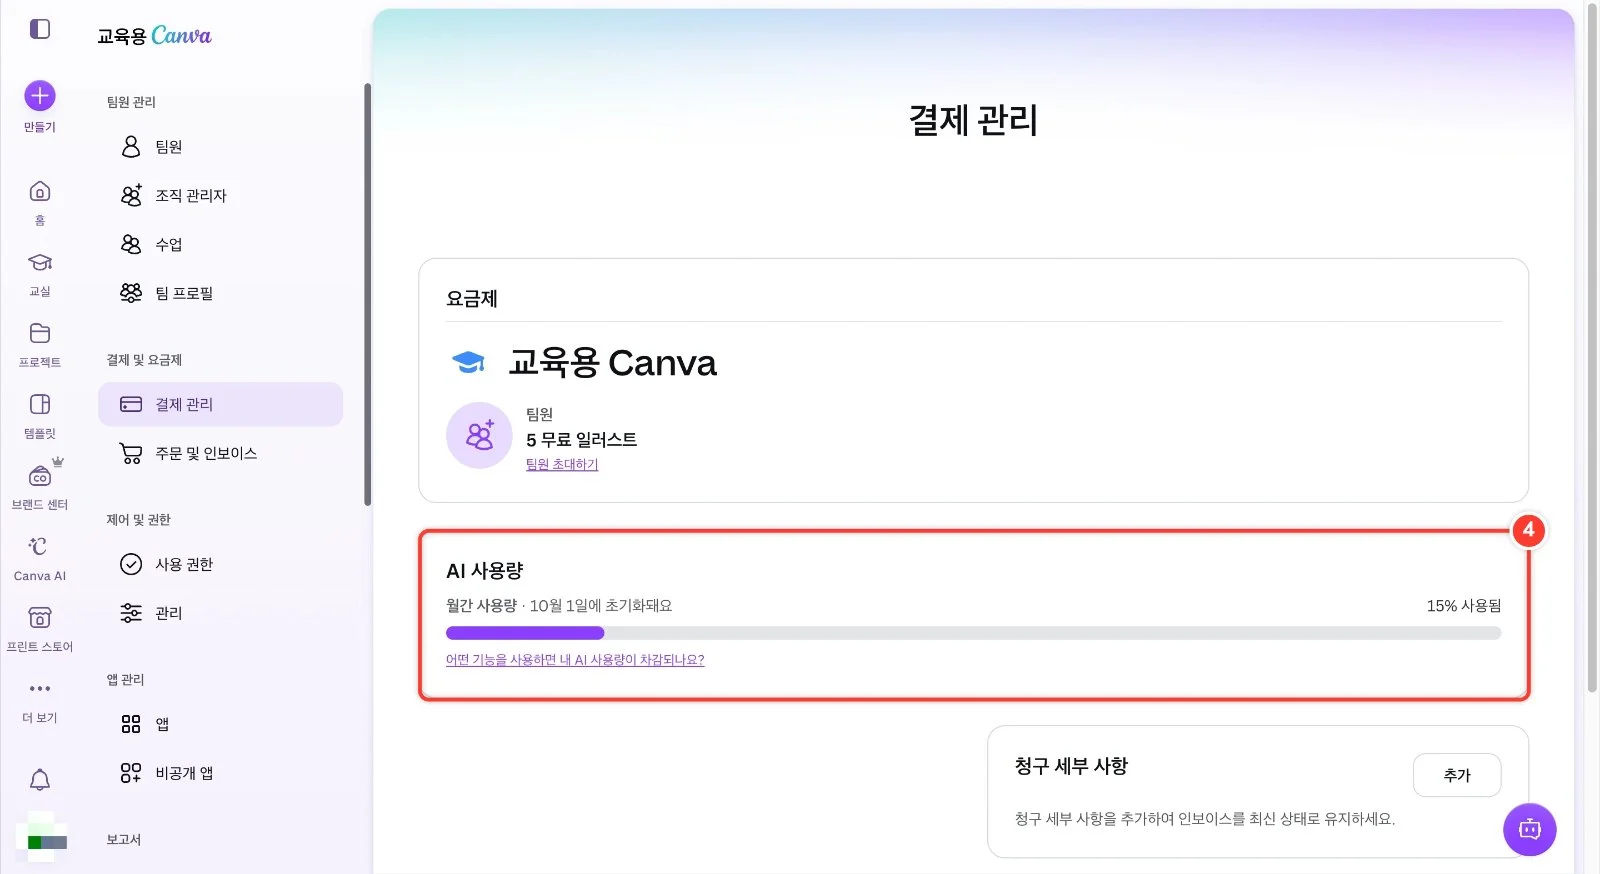Open notifications bell icon
This screenshot has height=874, width=1600.
40,780
